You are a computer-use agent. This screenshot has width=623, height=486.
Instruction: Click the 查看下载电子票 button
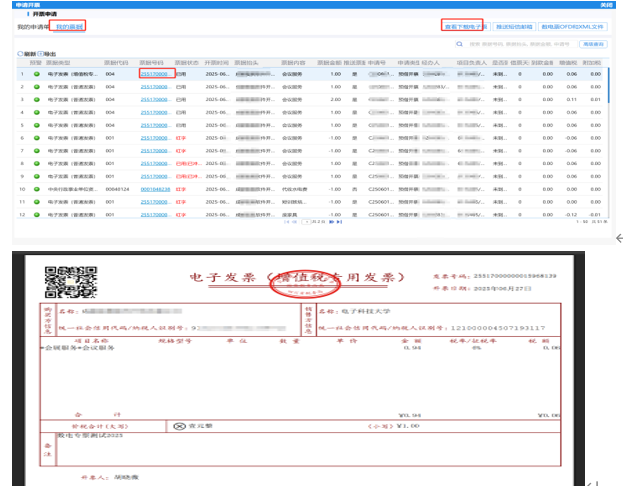click(465, 26)
